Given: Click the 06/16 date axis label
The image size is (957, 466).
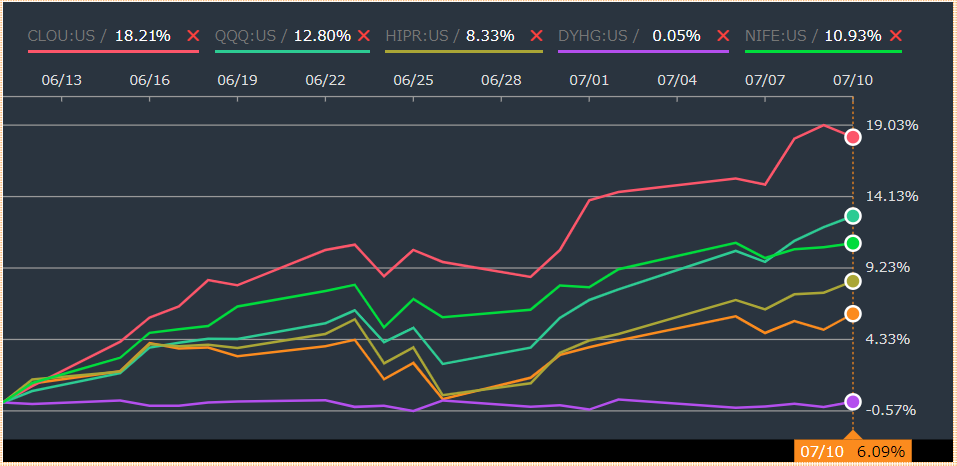Looking at the screenshot, I should (150, 81).
